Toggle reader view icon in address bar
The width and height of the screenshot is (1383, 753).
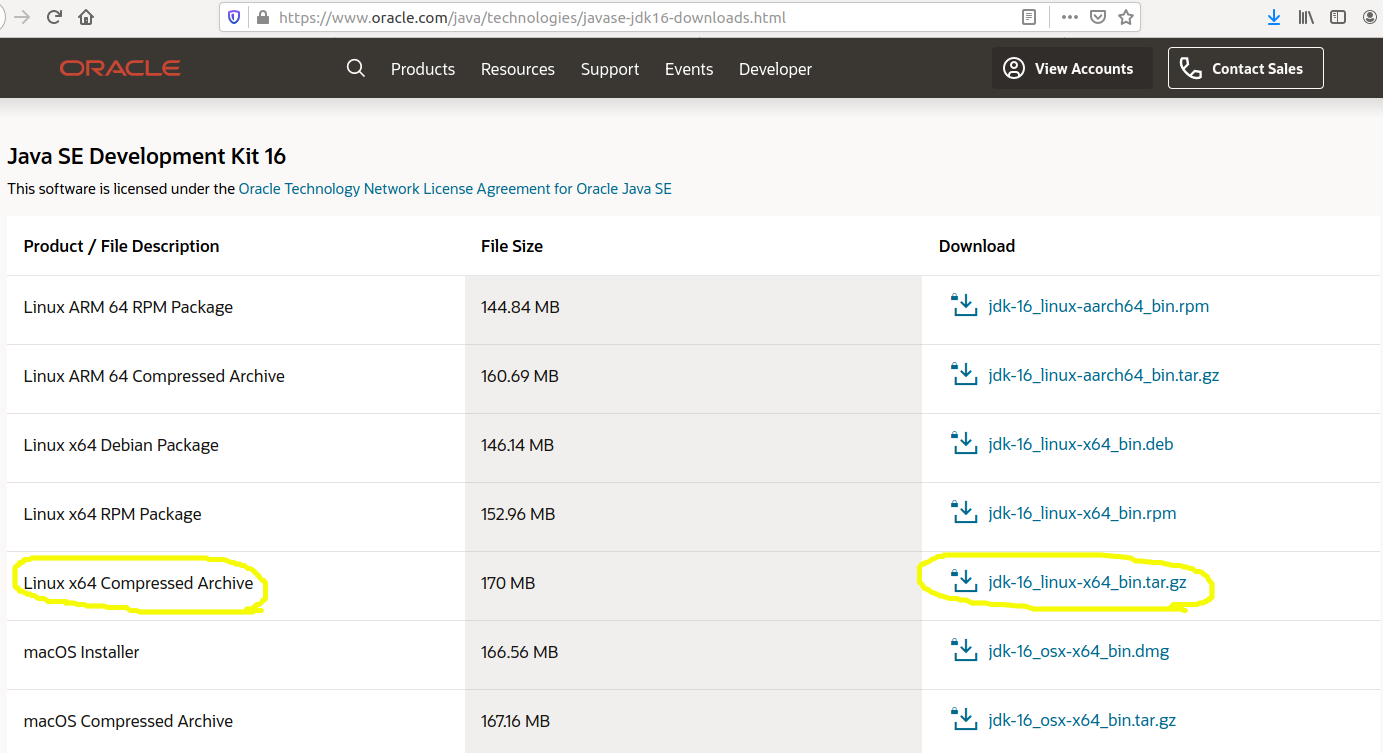click(x=1029, y=17)
